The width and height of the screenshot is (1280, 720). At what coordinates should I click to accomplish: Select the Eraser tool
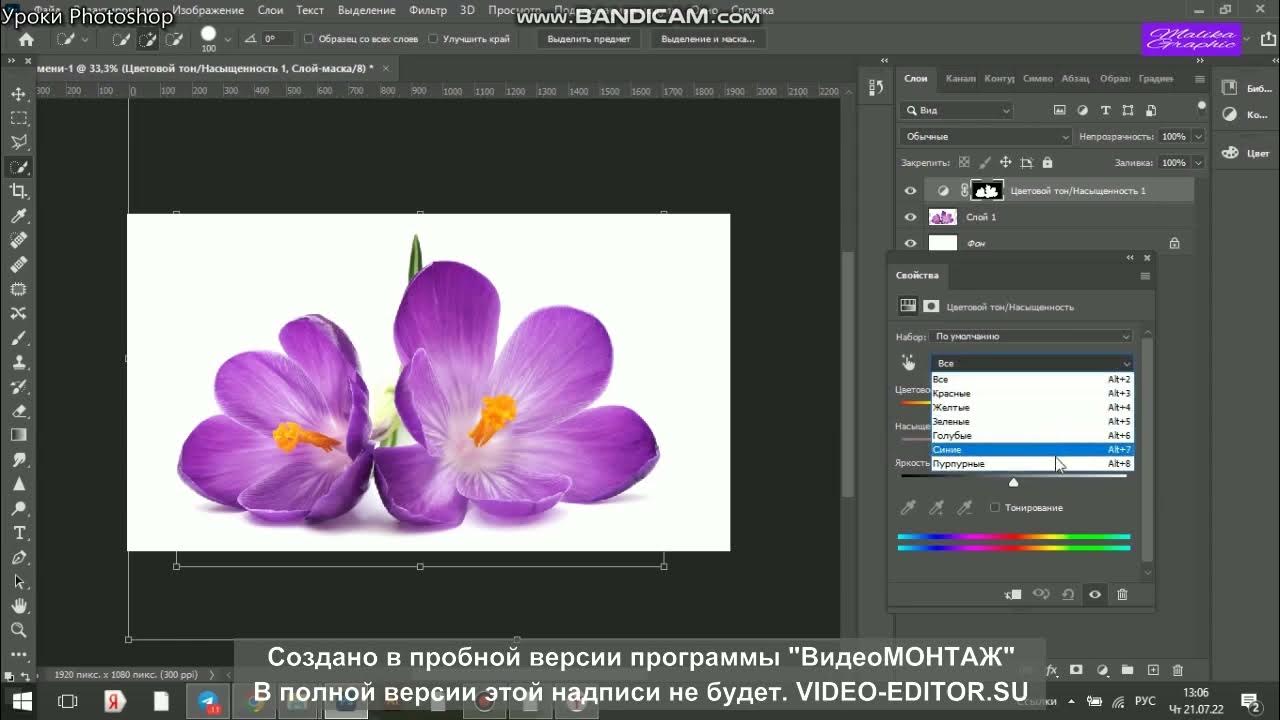[x=19, y=411]
